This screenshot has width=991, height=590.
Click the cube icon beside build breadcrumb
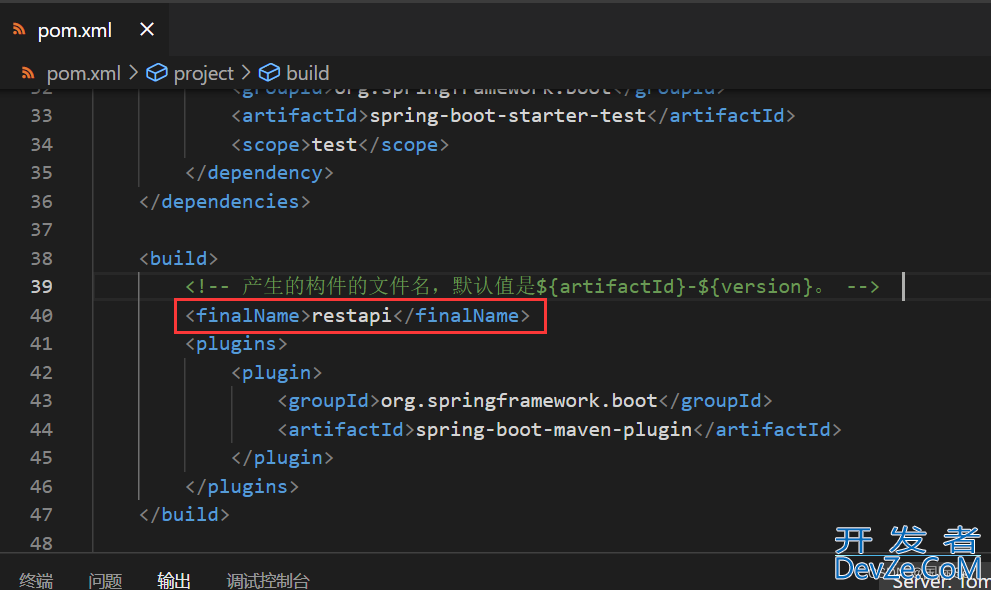tap(269, 73)
